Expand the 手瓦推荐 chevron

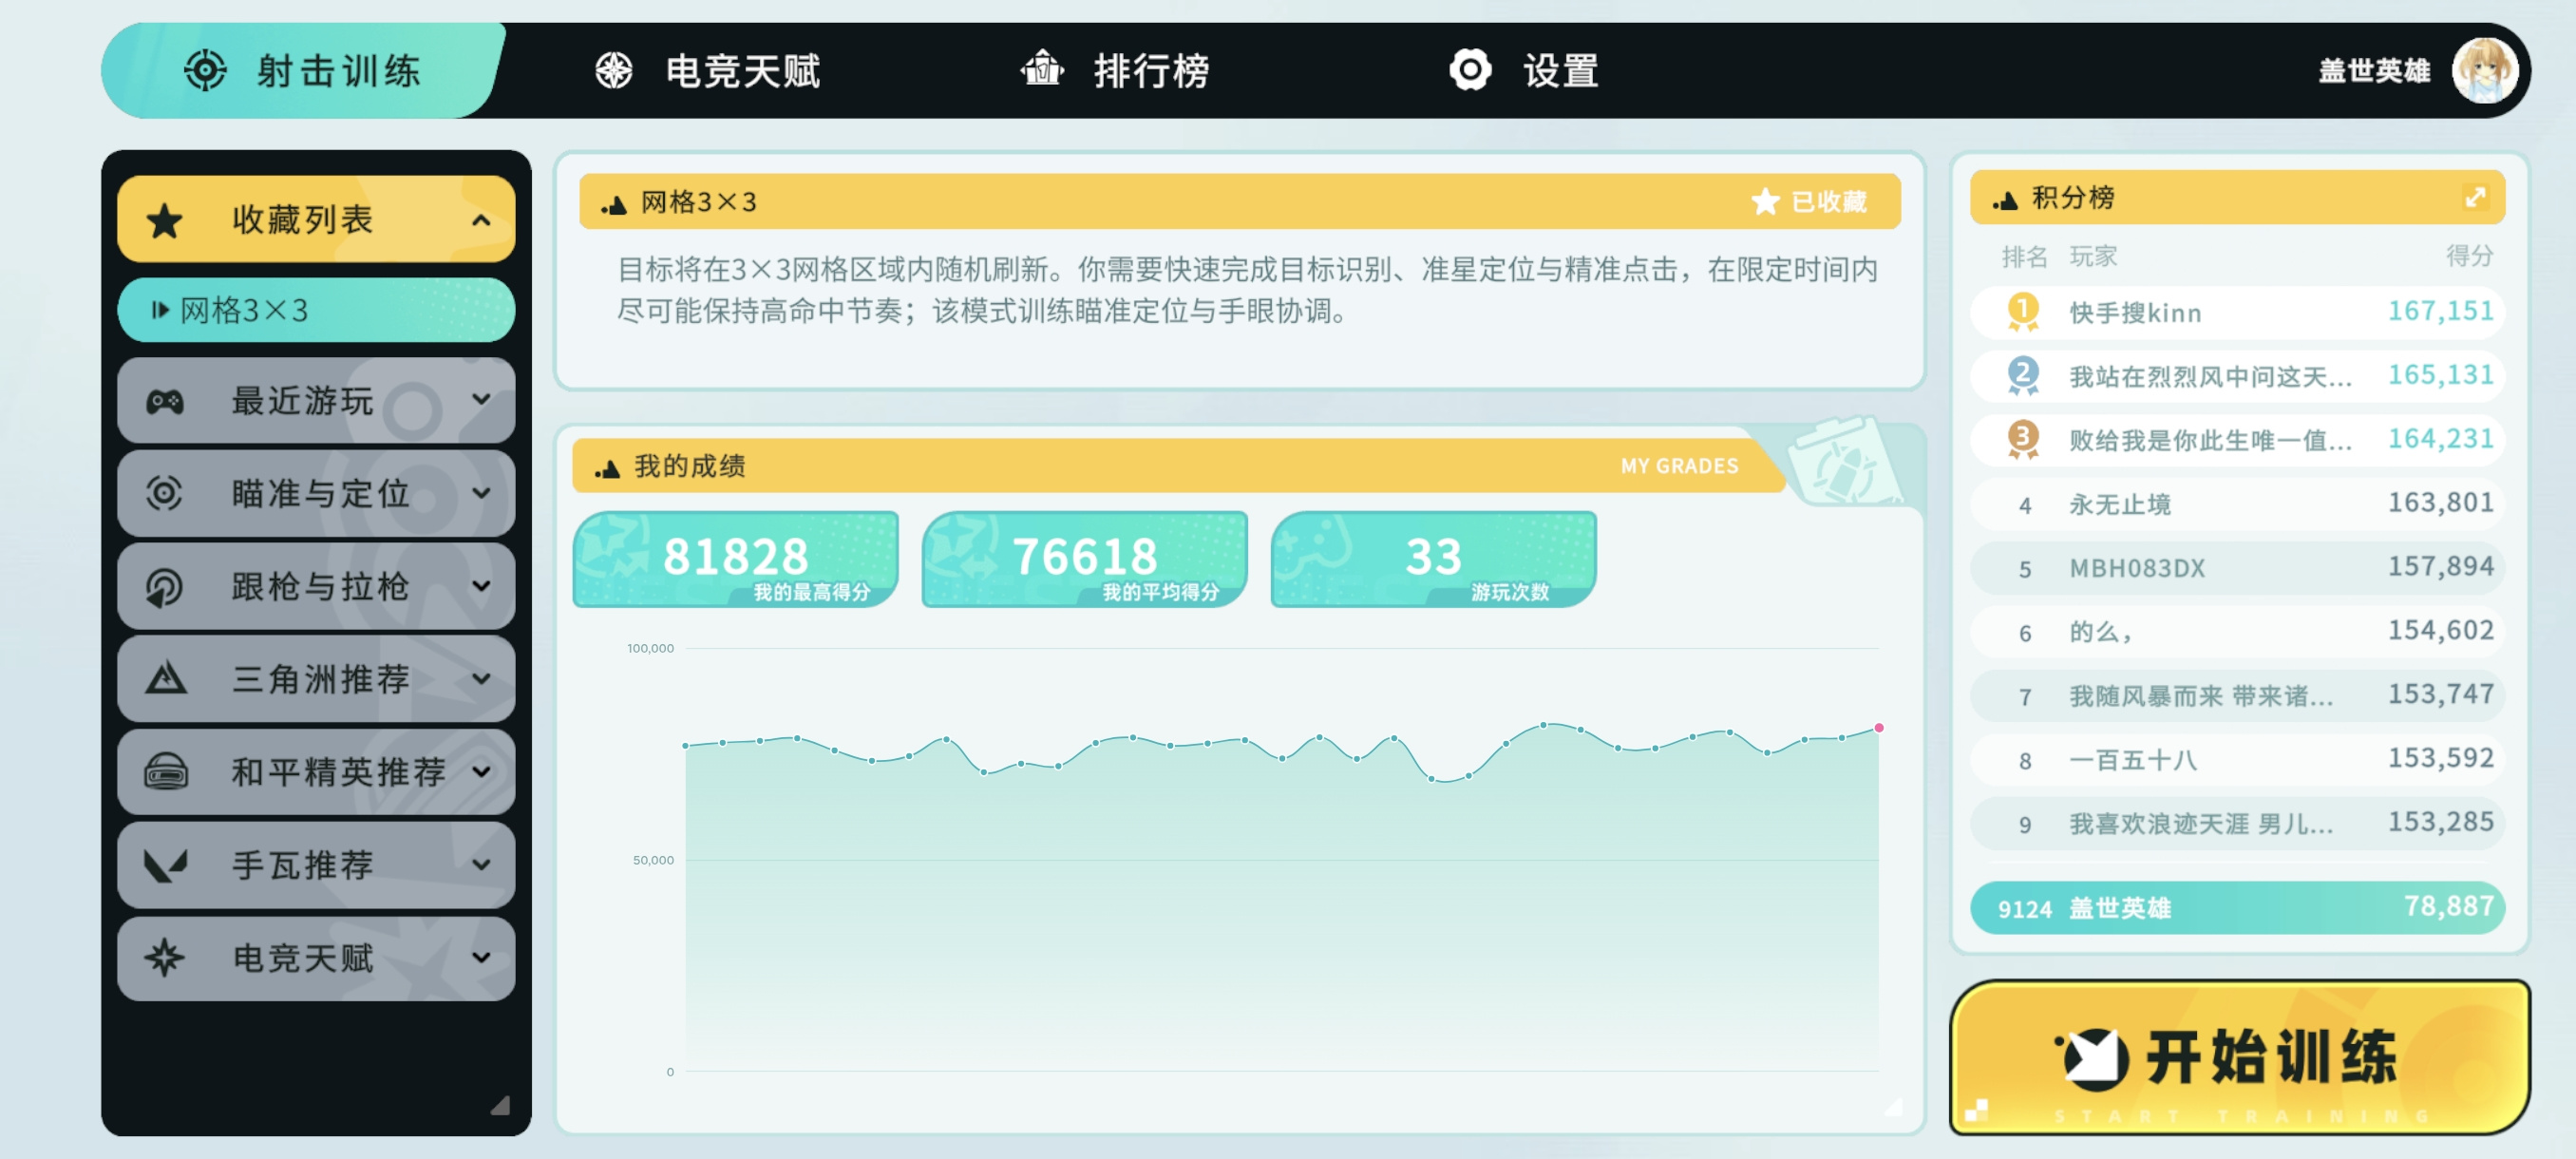pos(481,865)
